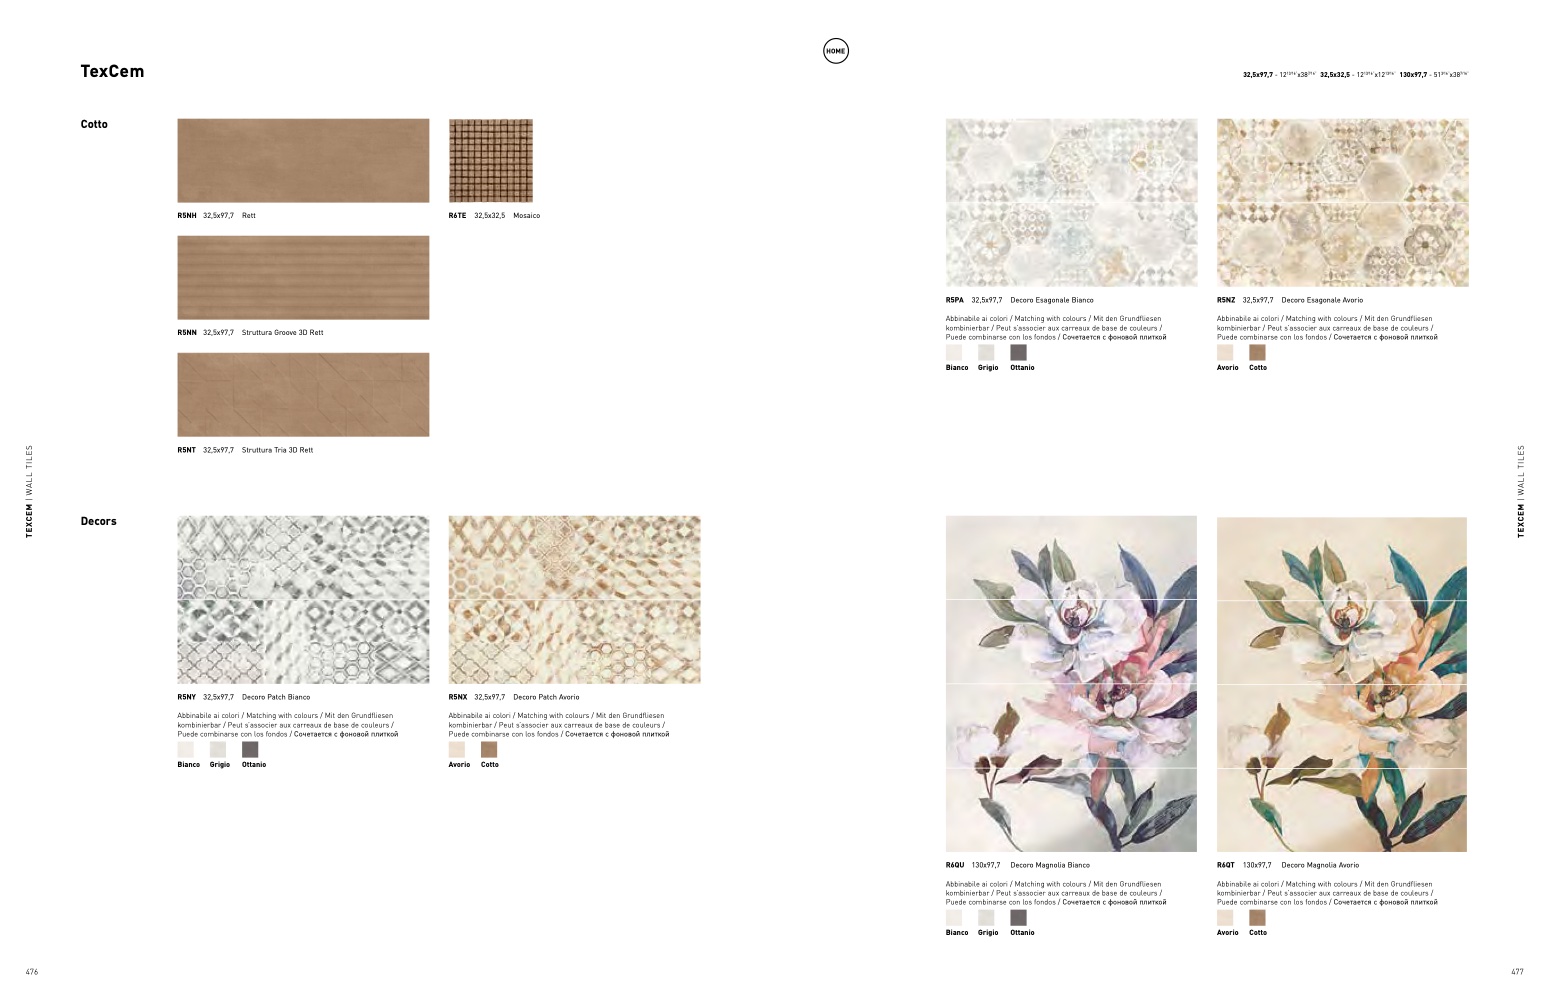Select the Decoro Esagonale Avorio tile image

coord(1342,203)
